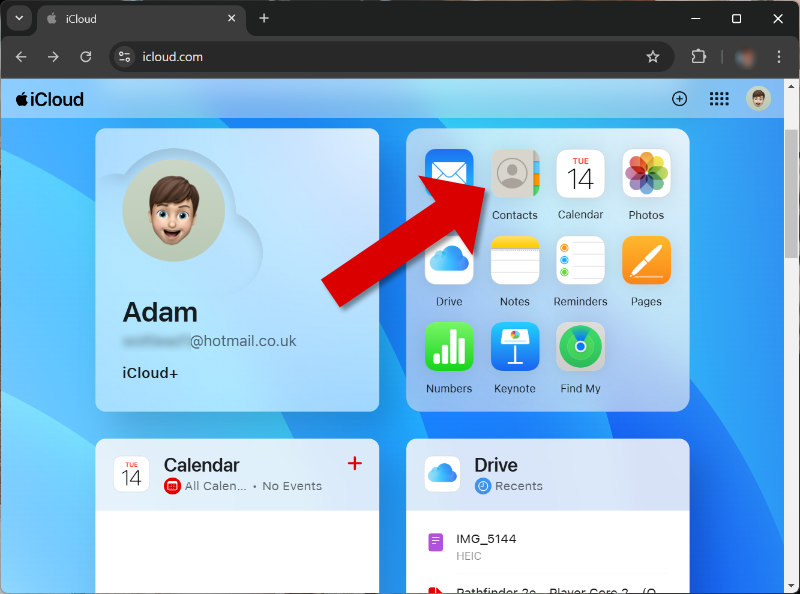Open the Contacts app

click(x=515, y=173)
